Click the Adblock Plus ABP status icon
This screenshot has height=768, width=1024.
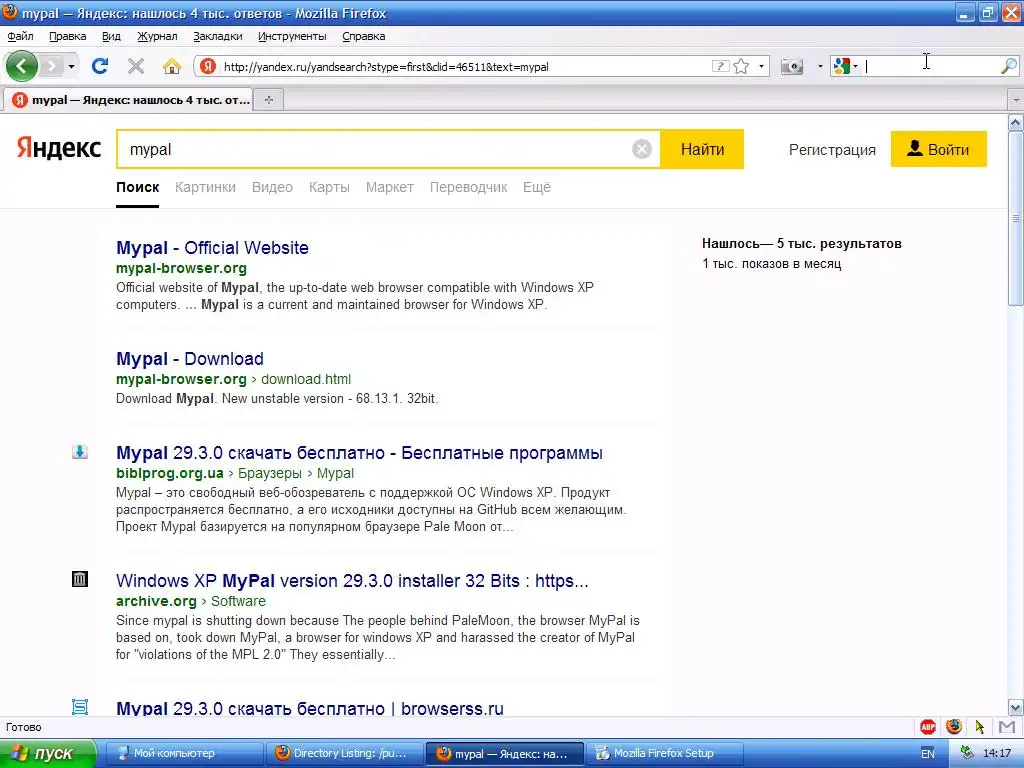click(928, 727)
